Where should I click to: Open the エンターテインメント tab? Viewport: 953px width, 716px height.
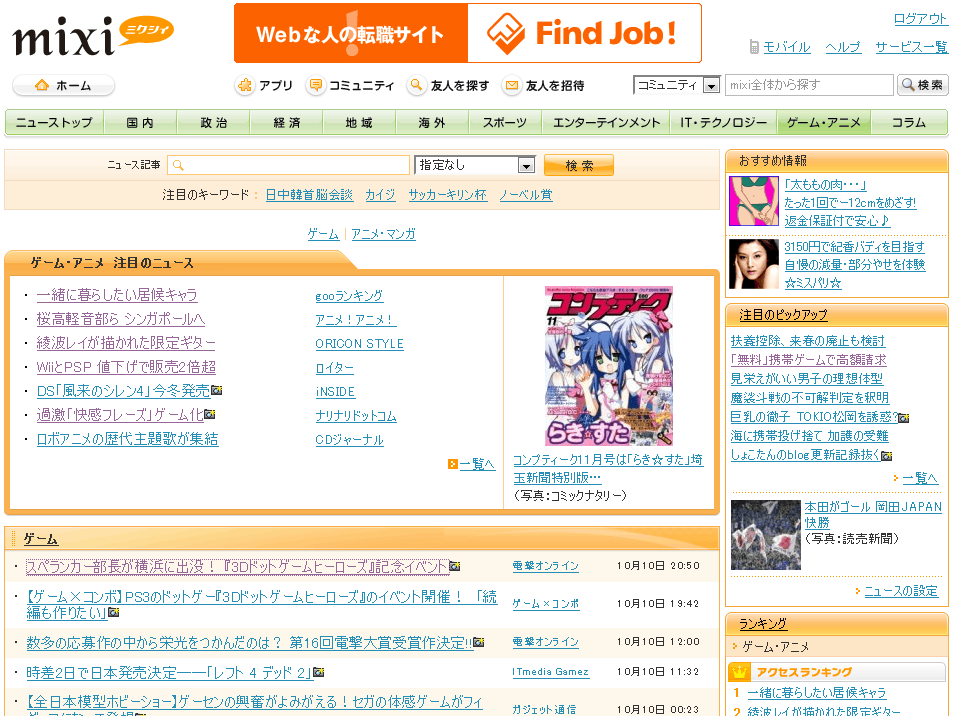tap(606, 122)
